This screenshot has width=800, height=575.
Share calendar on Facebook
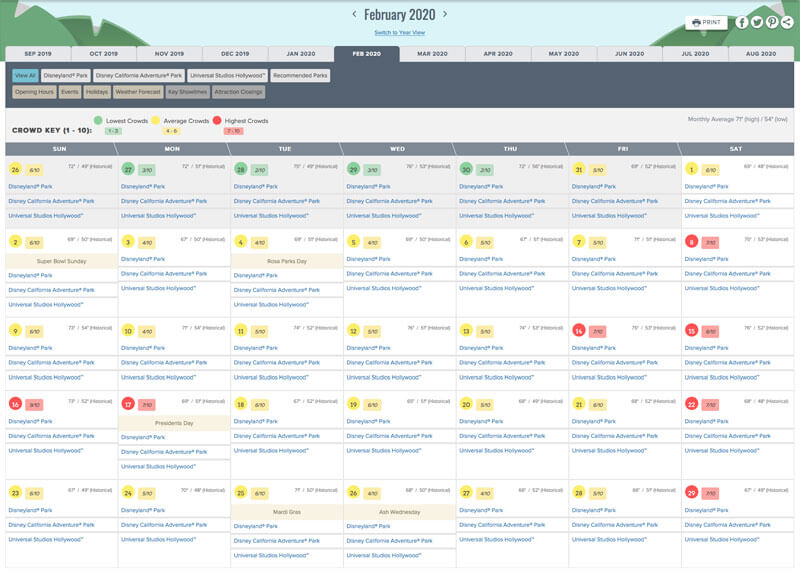pos(742,22)
